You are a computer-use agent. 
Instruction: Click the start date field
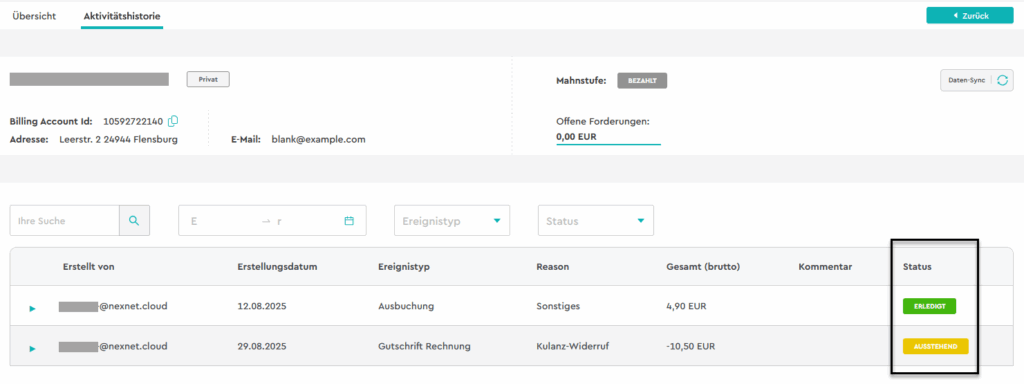point(219,221)
